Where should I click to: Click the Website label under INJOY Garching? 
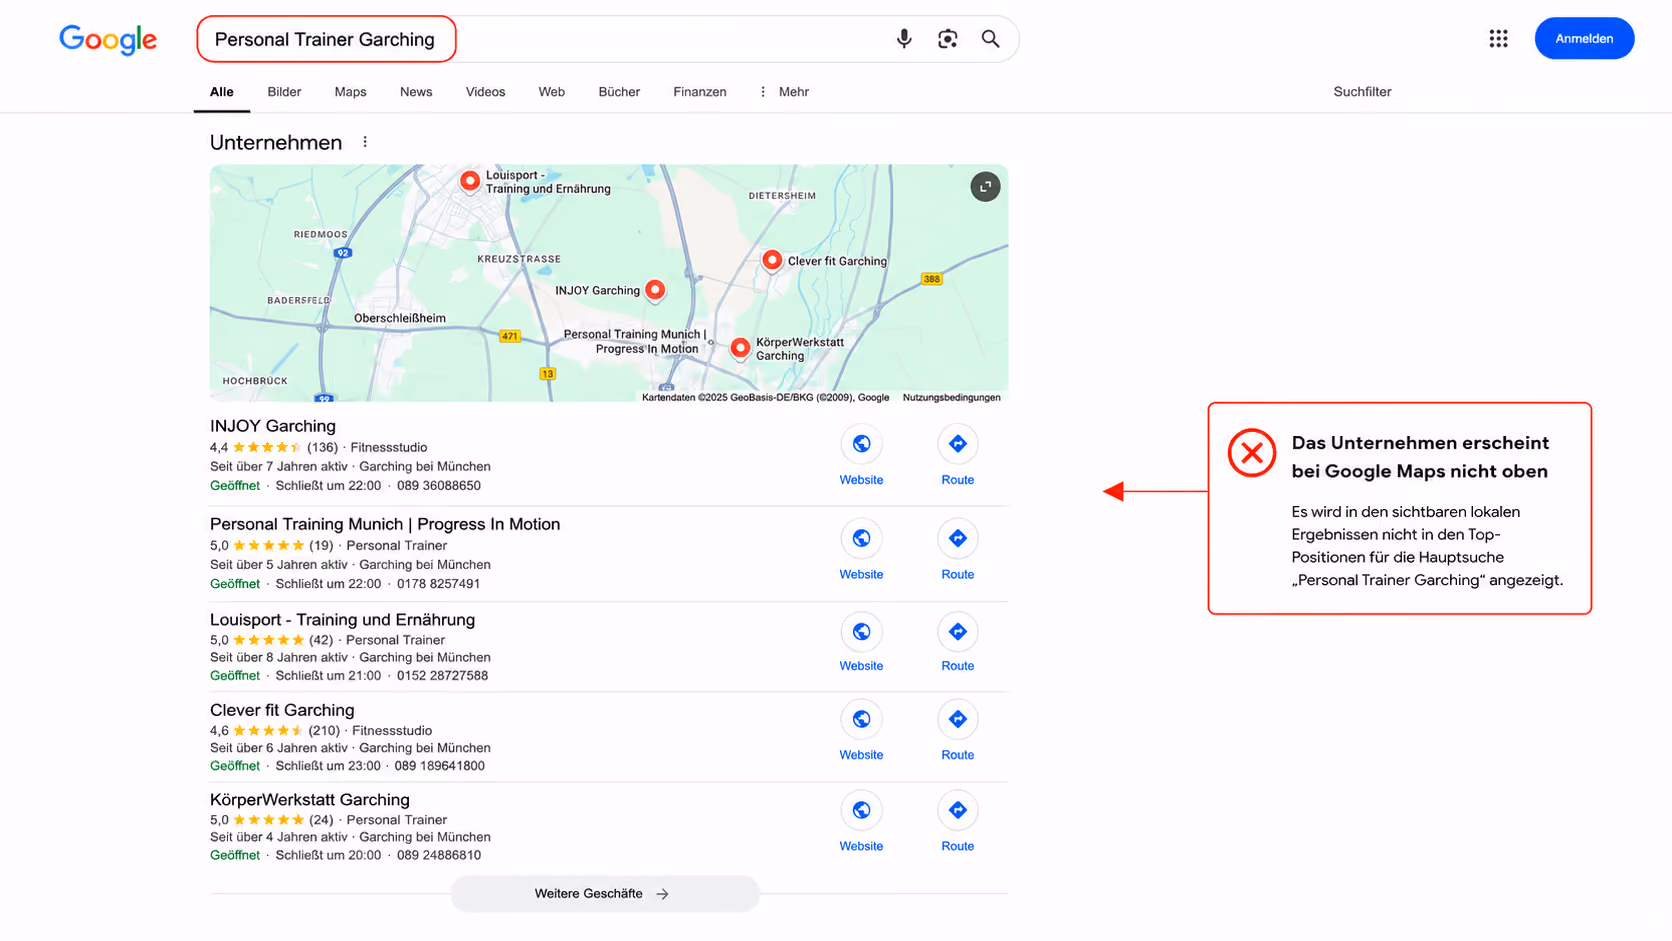861,480
